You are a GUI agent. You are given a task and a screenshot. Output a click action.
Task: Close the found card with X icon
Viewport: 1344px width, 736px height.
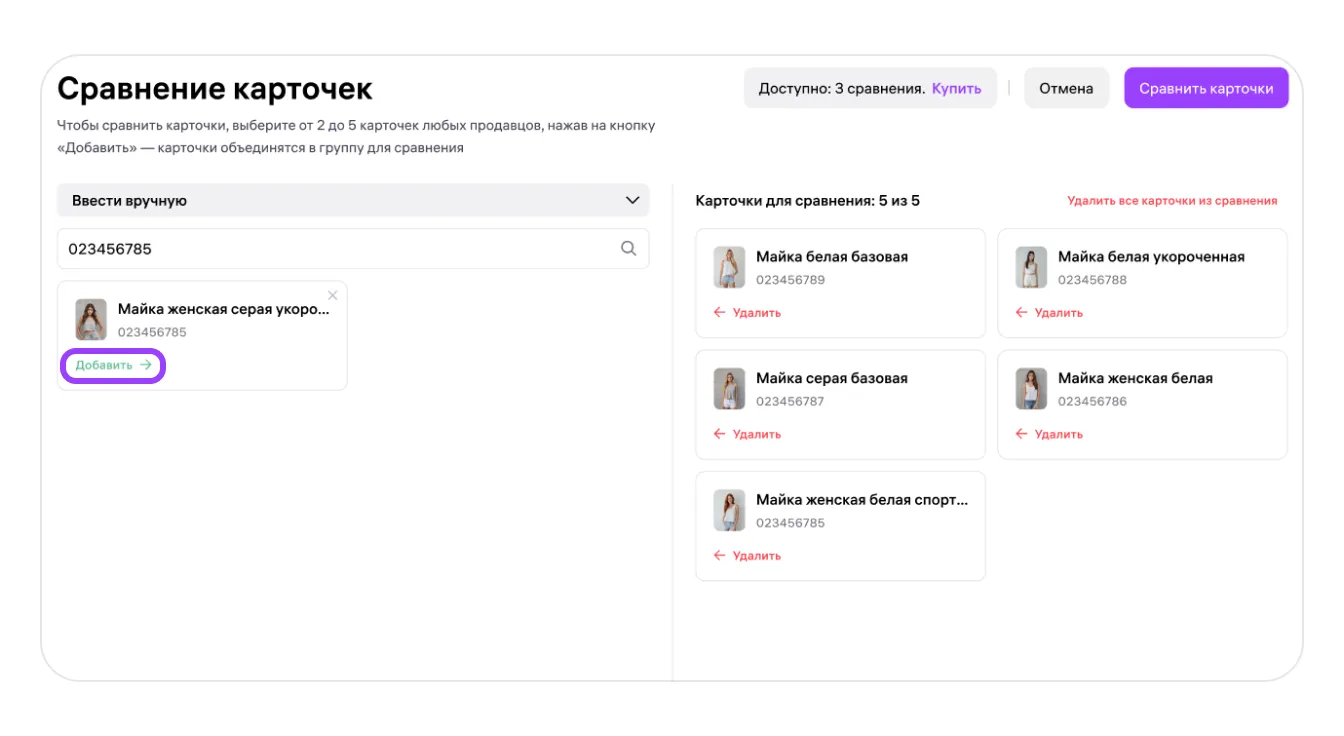click(333, 295)
